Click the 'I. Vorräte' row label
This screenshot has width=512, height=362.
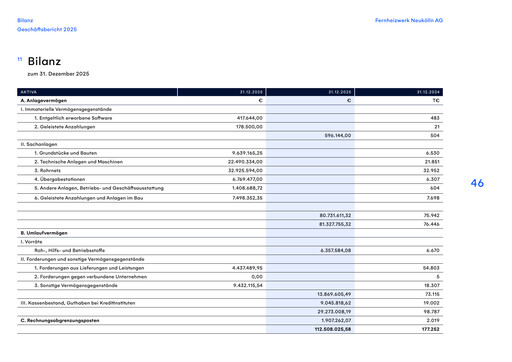(31, 242)
